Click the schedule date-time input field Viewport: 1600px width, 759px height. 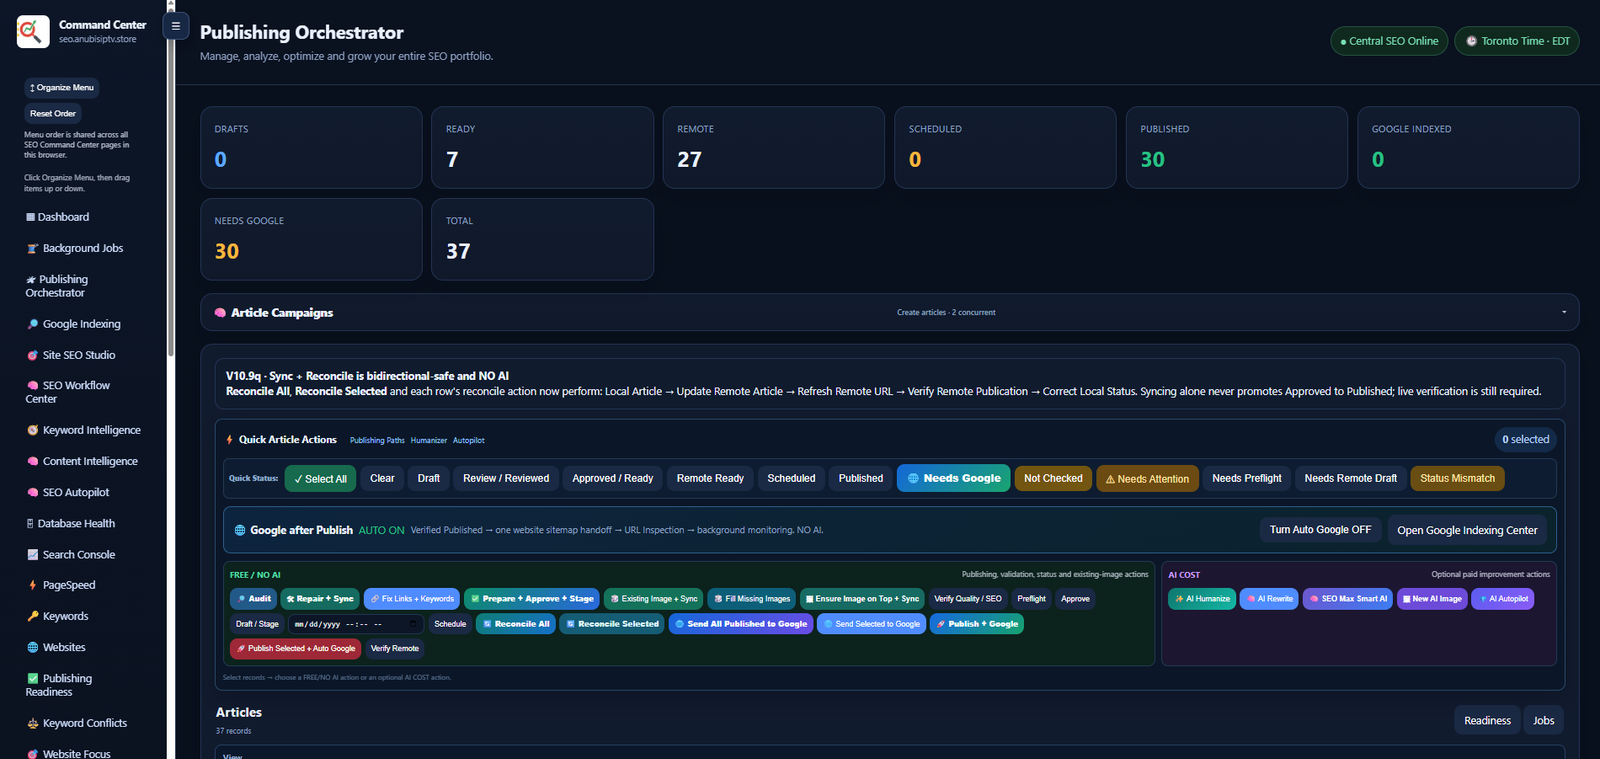click(356, 624)
